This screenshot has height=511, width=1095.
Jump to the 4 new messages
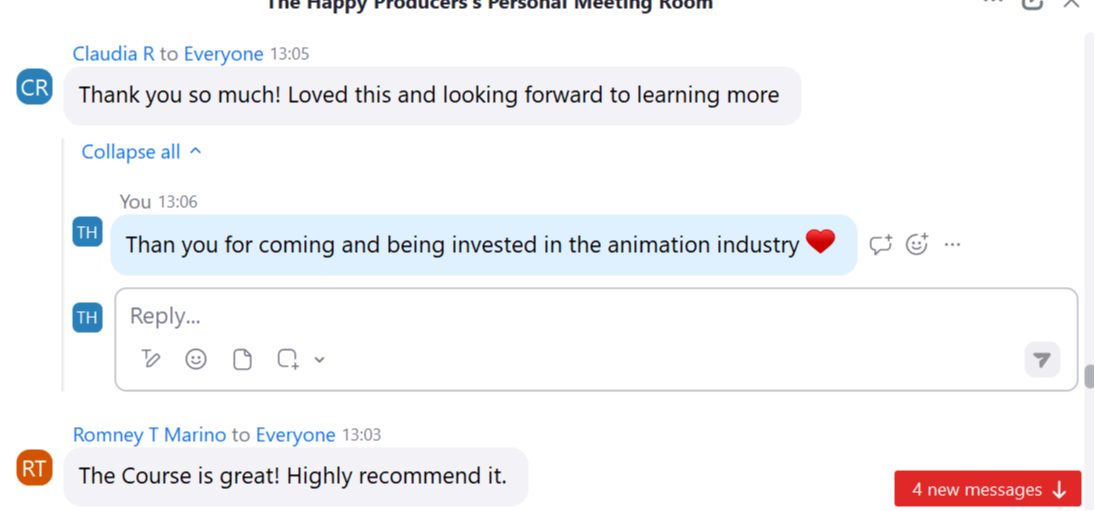[988, 490]
